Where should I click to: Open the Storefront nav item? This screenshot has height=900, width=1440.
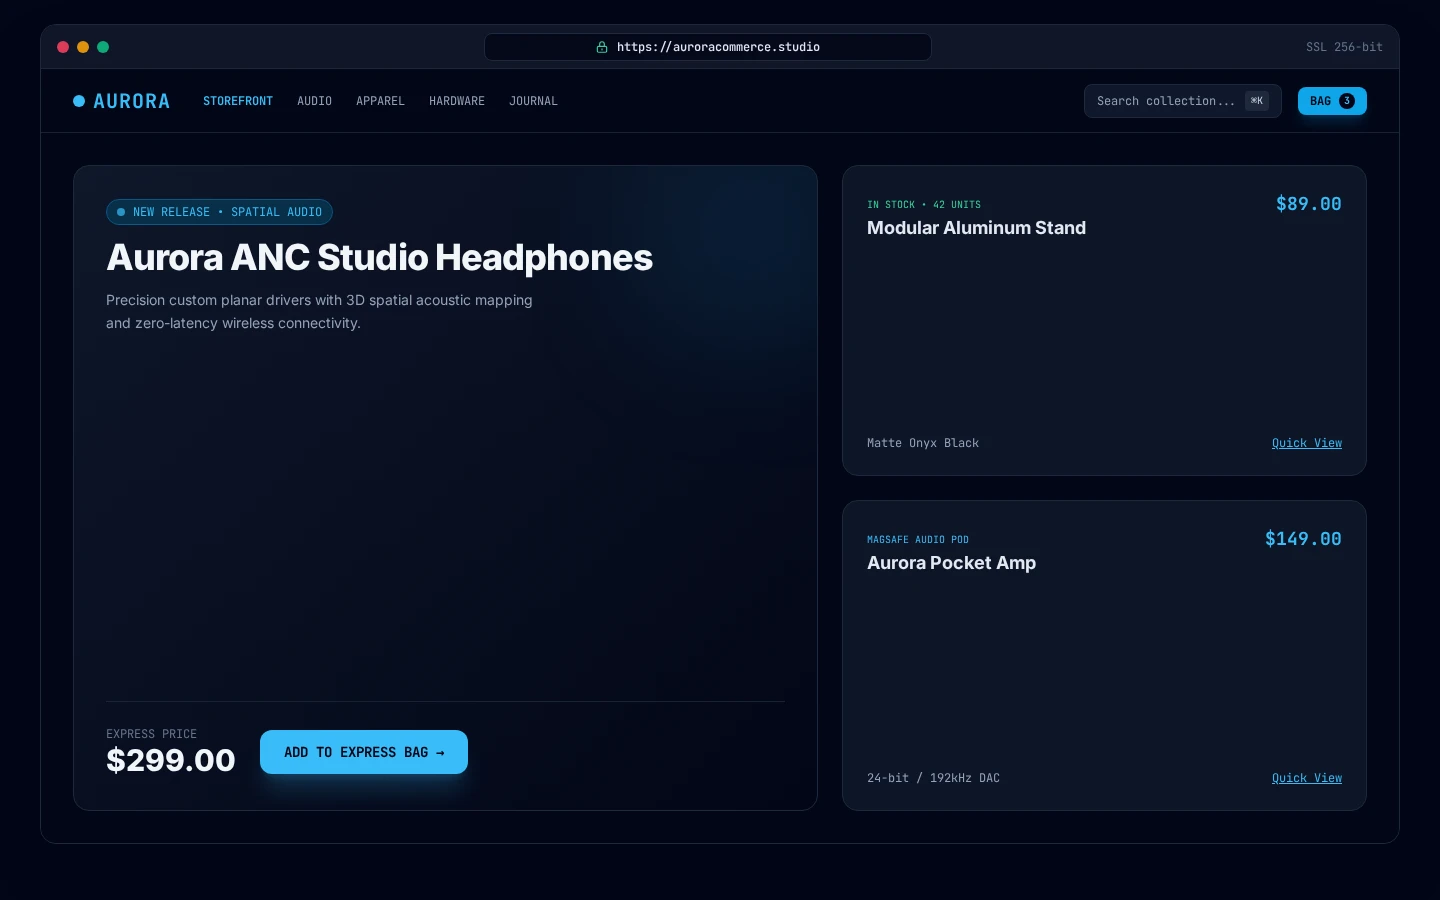238,101
